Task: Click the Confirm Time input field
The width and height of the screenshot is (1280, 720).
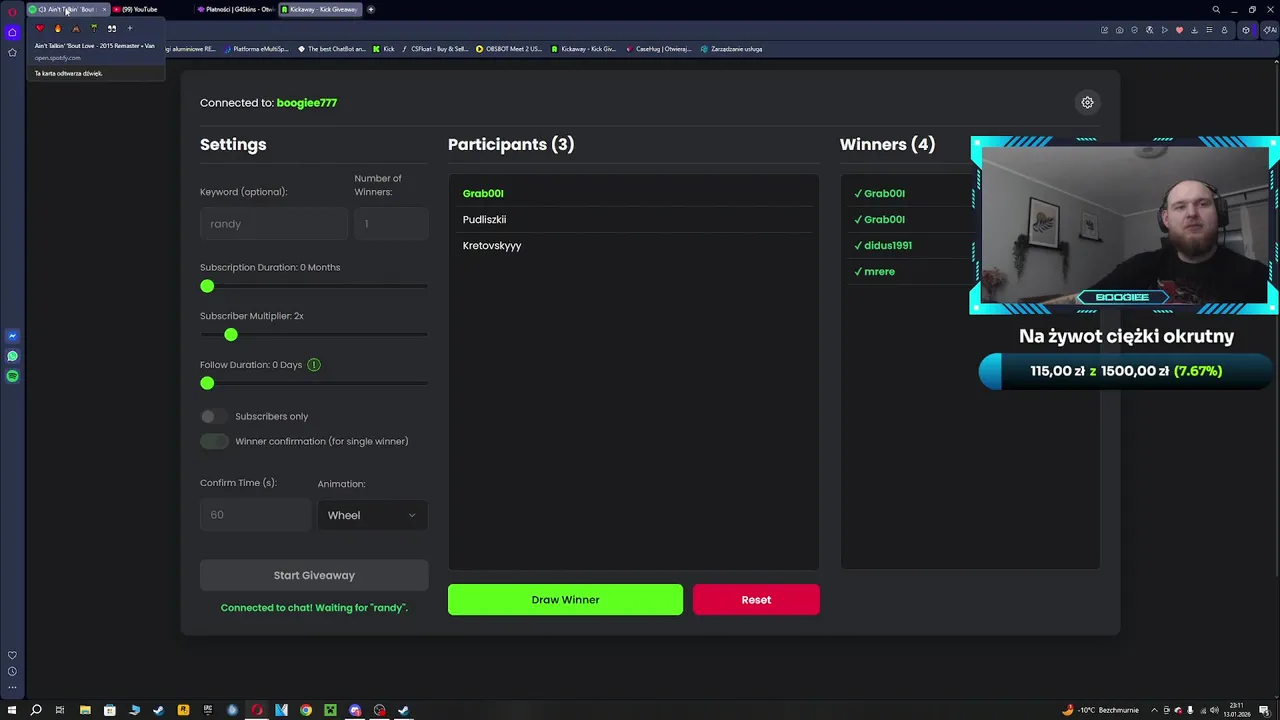Action: 255,515
